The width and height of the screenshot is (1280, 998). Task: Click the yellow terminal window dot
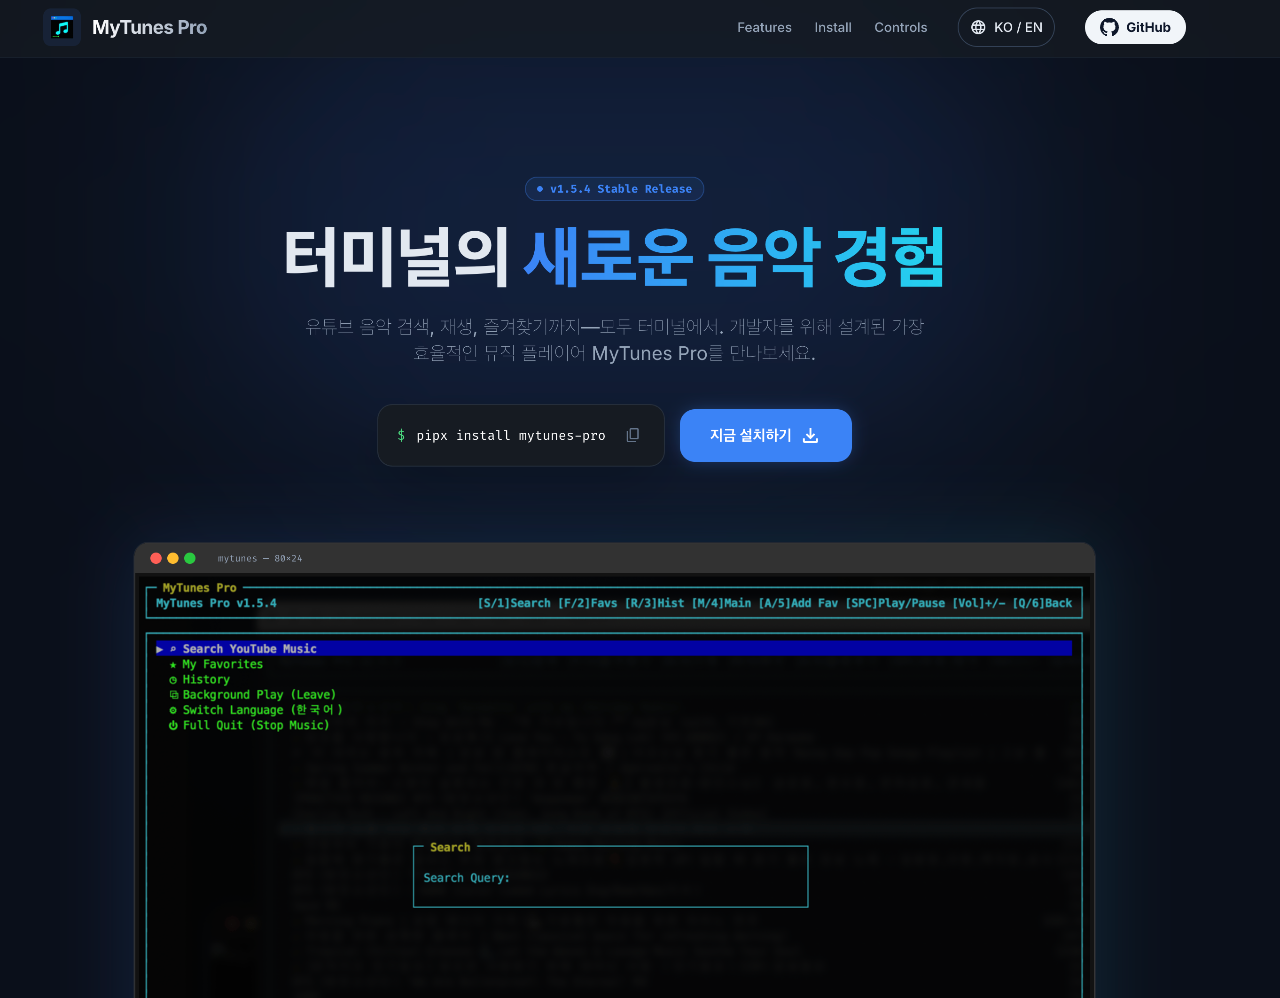[173, 558]
